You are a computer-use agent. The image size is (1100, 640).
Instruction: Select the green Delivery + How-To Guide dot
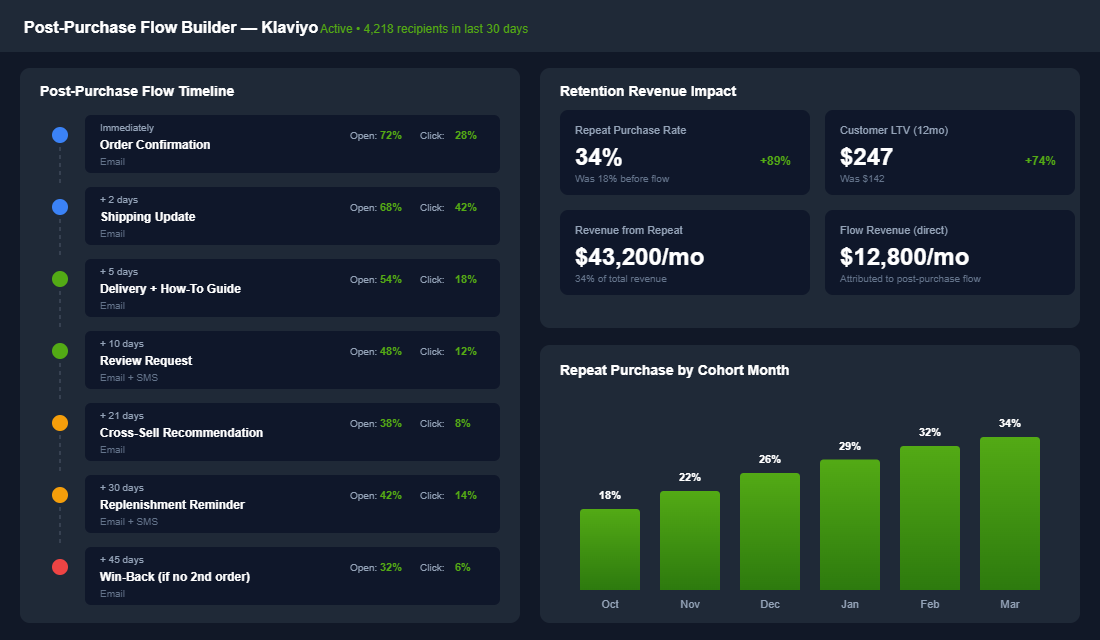coord(60,278)
